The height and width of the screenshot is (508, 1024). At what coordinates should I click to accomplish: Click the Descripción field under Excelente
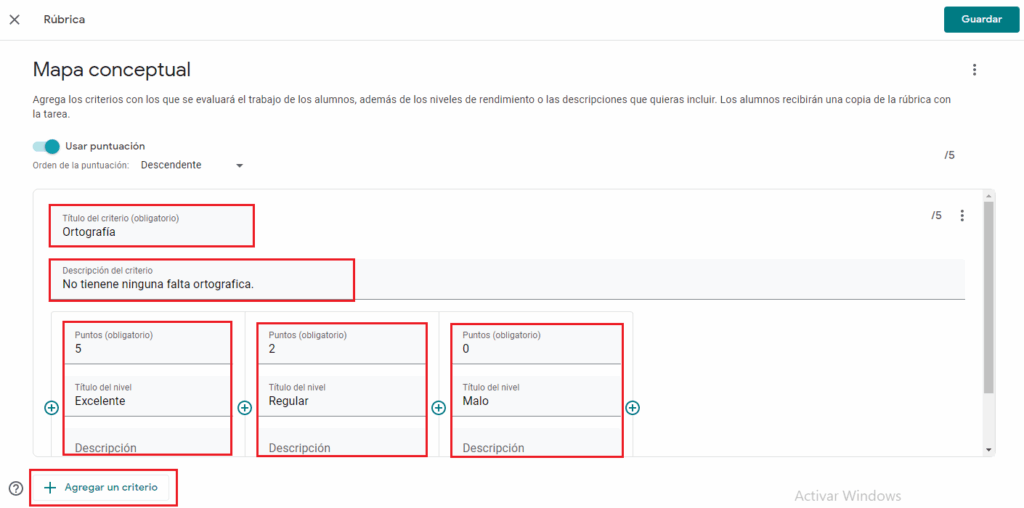[147, 447]
